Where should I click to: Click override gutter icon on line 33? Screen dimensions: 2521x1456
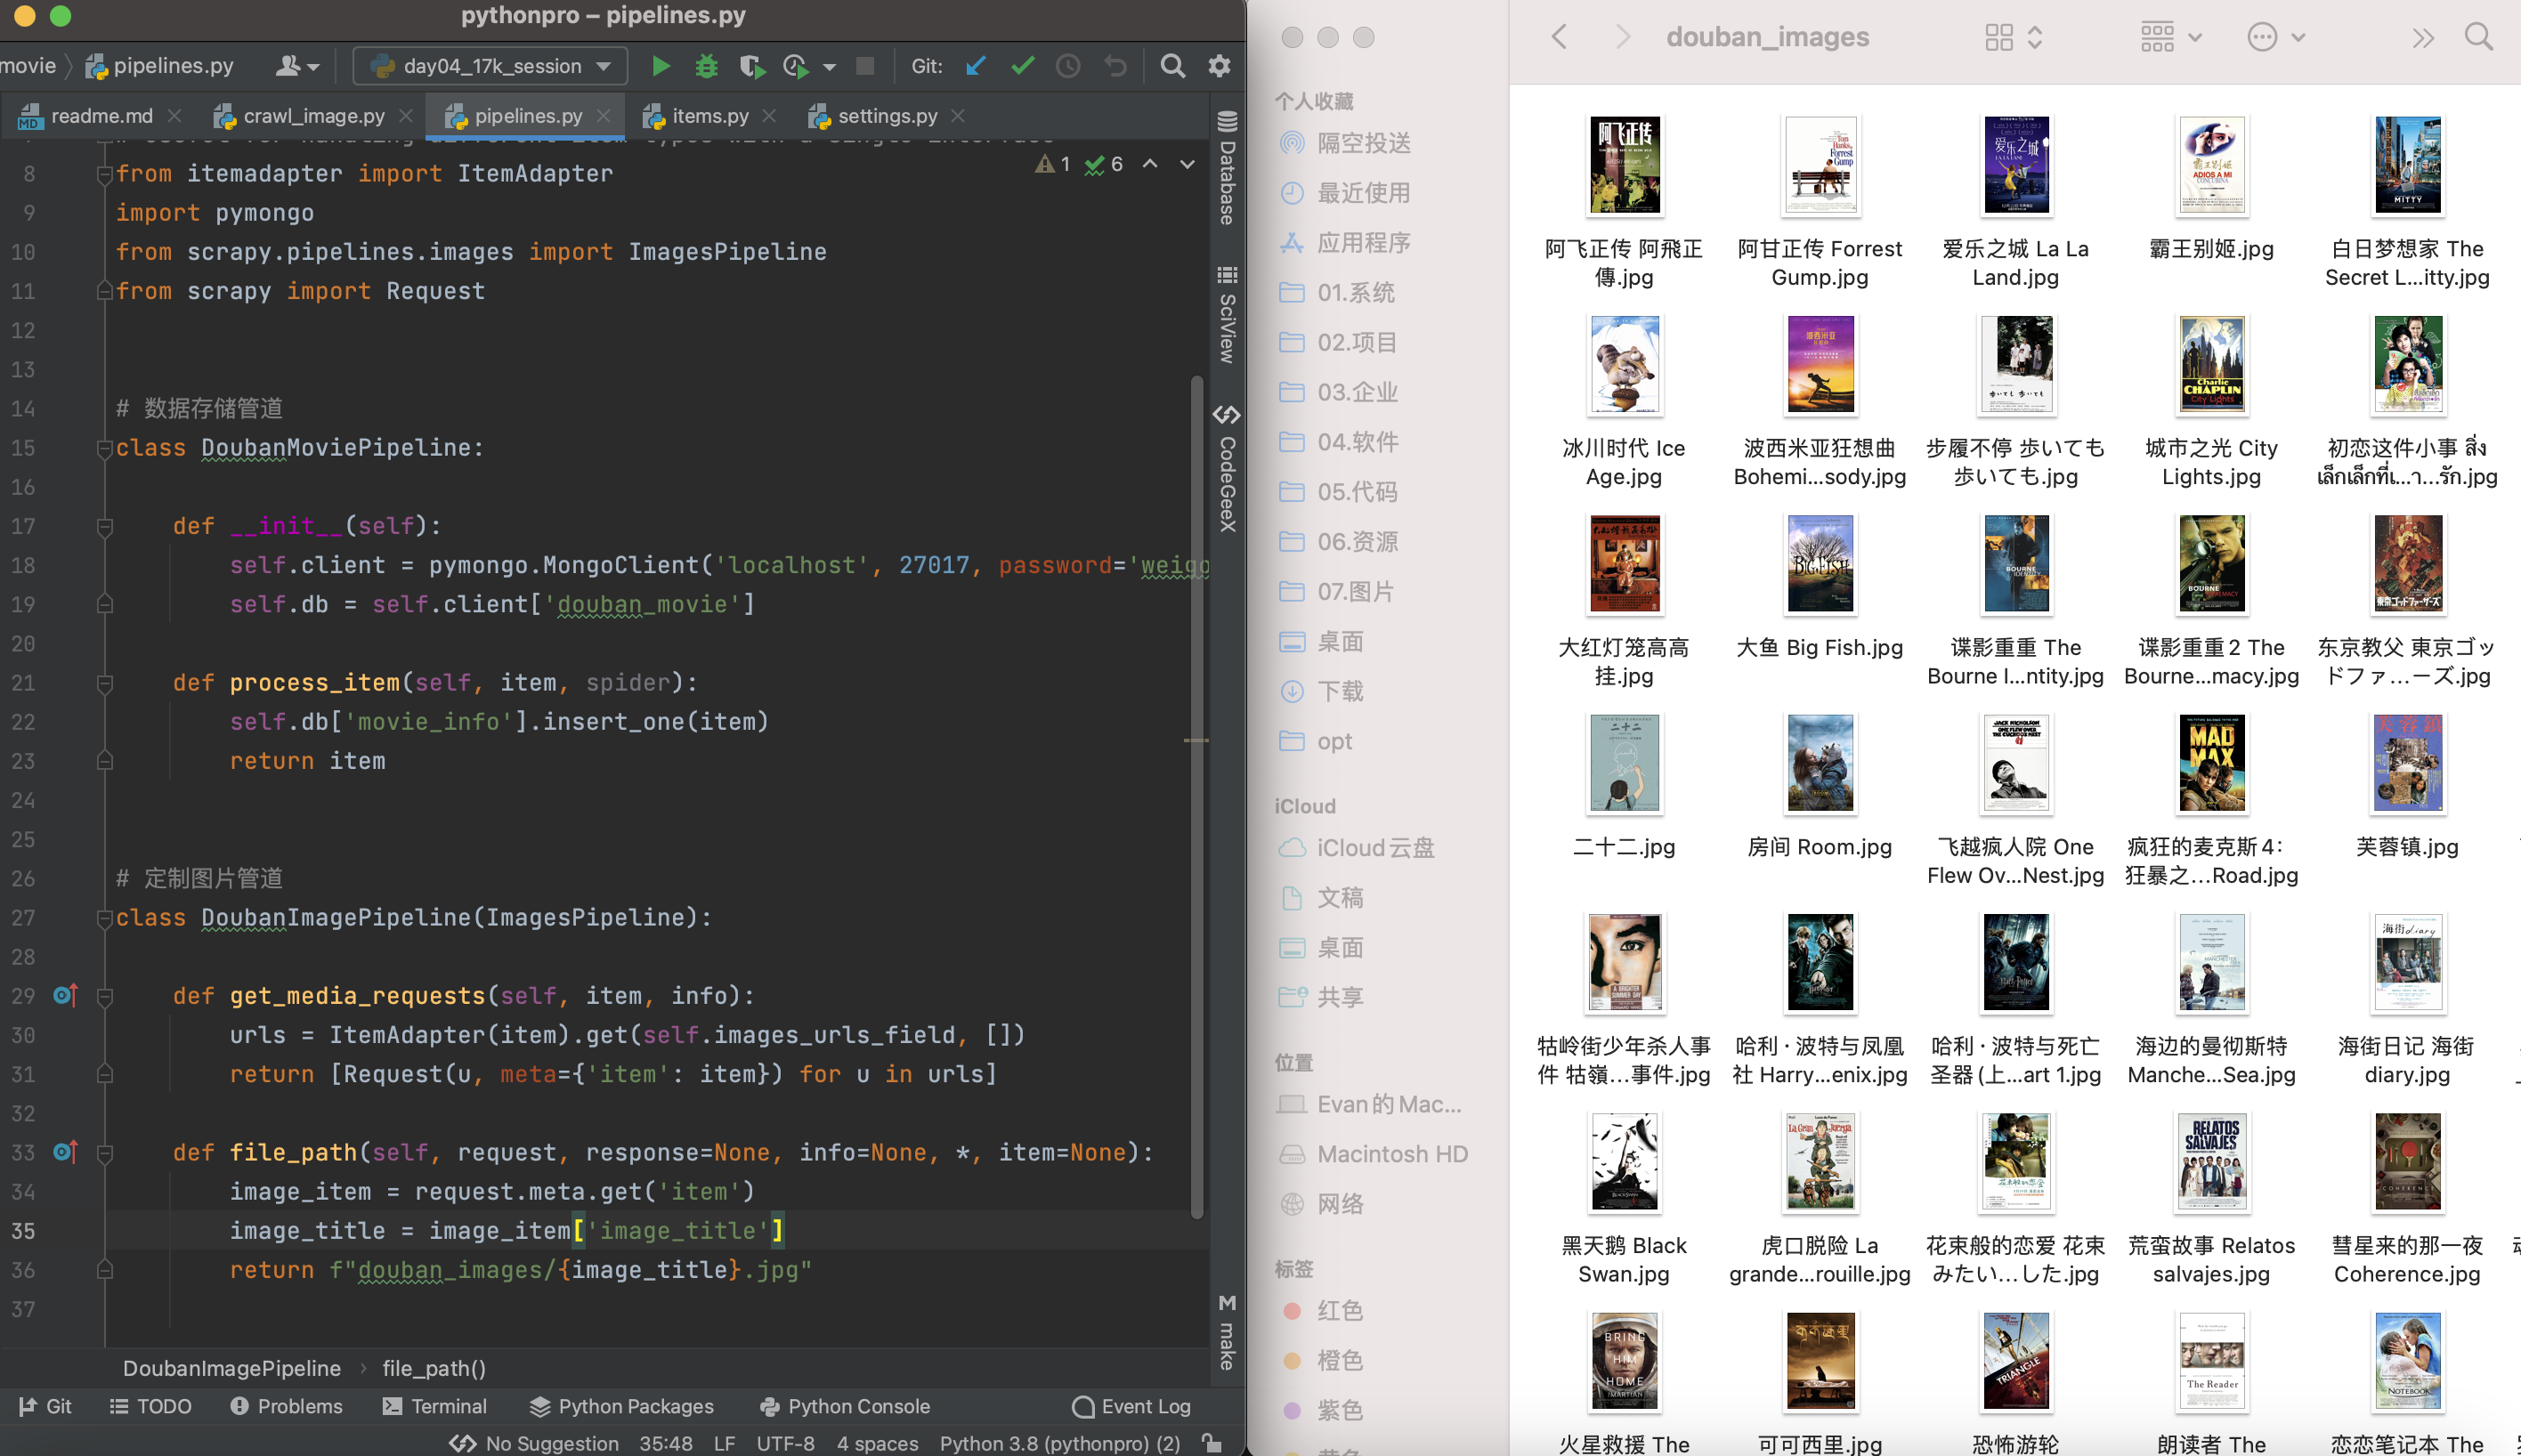pyautogui.click(x=65, y=1152)
